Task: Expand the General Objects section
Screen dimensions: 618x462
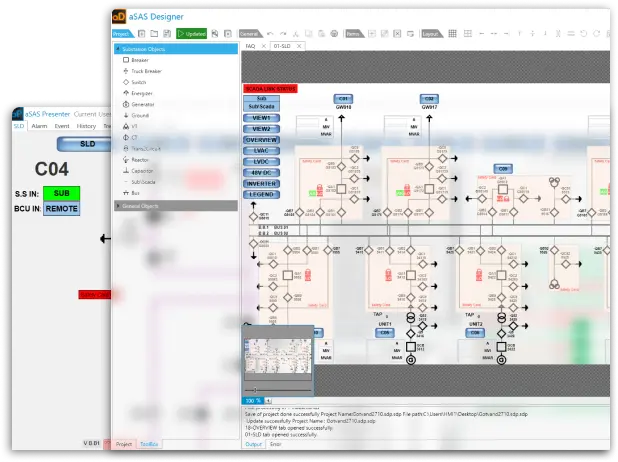Action: tap(118, 206)
